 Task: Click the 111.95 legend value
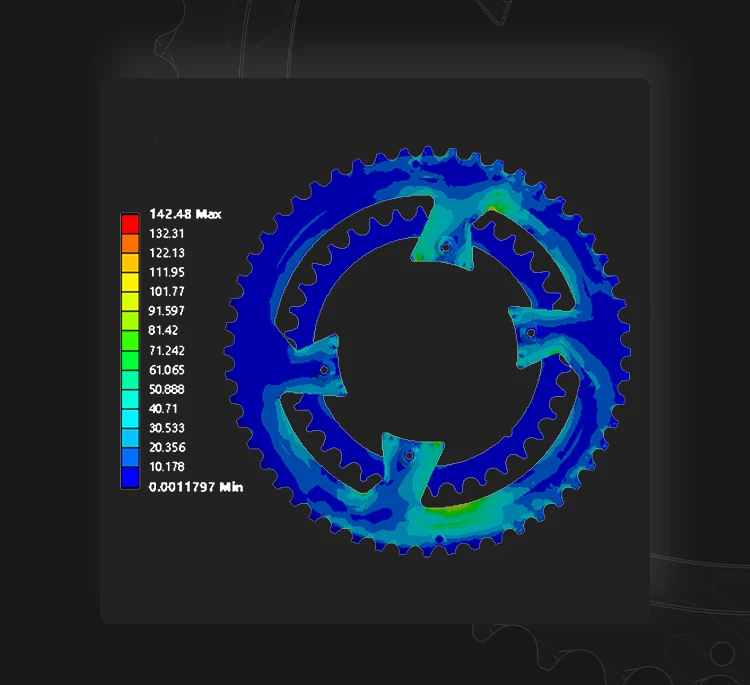tap(166, 272)
